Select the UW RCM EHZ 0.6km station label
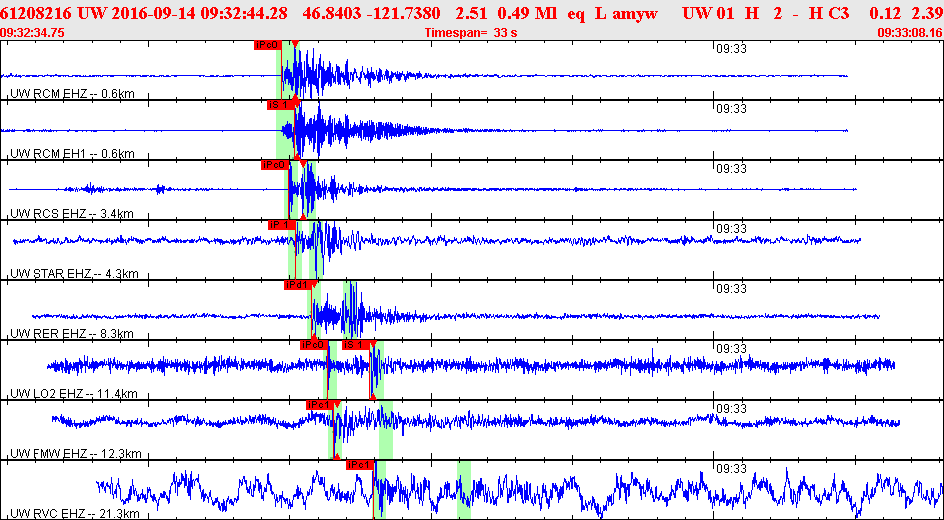The height and width of the screenshot is (520, 944). [72, 94]
